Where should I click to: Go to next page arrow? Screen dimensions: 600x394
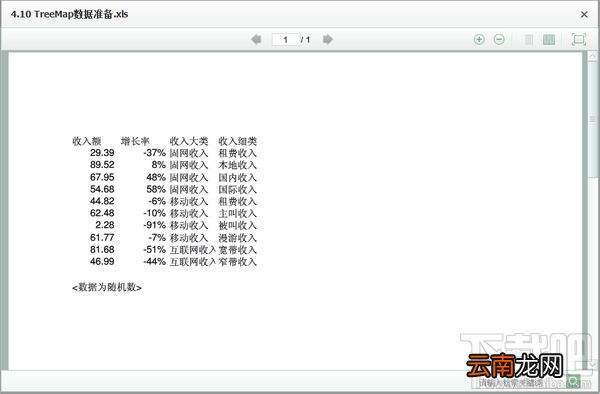click(328, 39)
